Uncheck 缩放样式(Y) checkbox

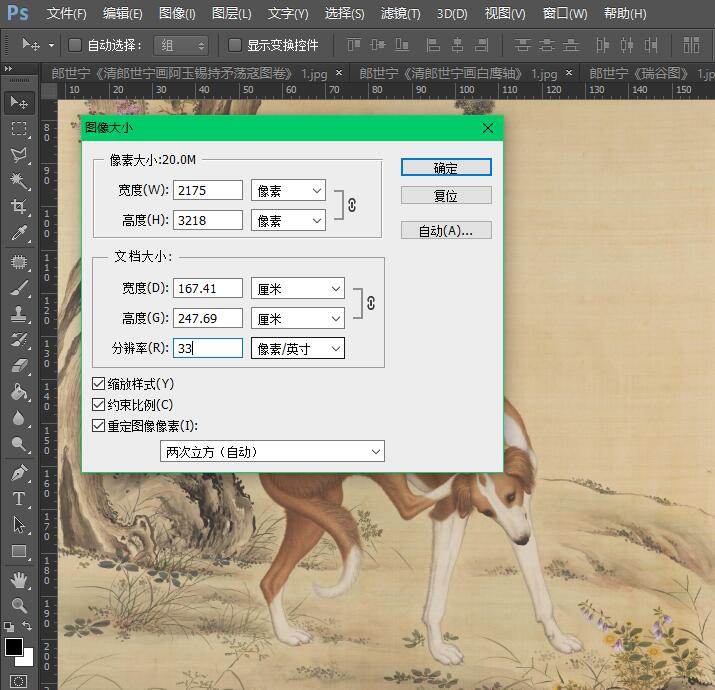[98, 384]
